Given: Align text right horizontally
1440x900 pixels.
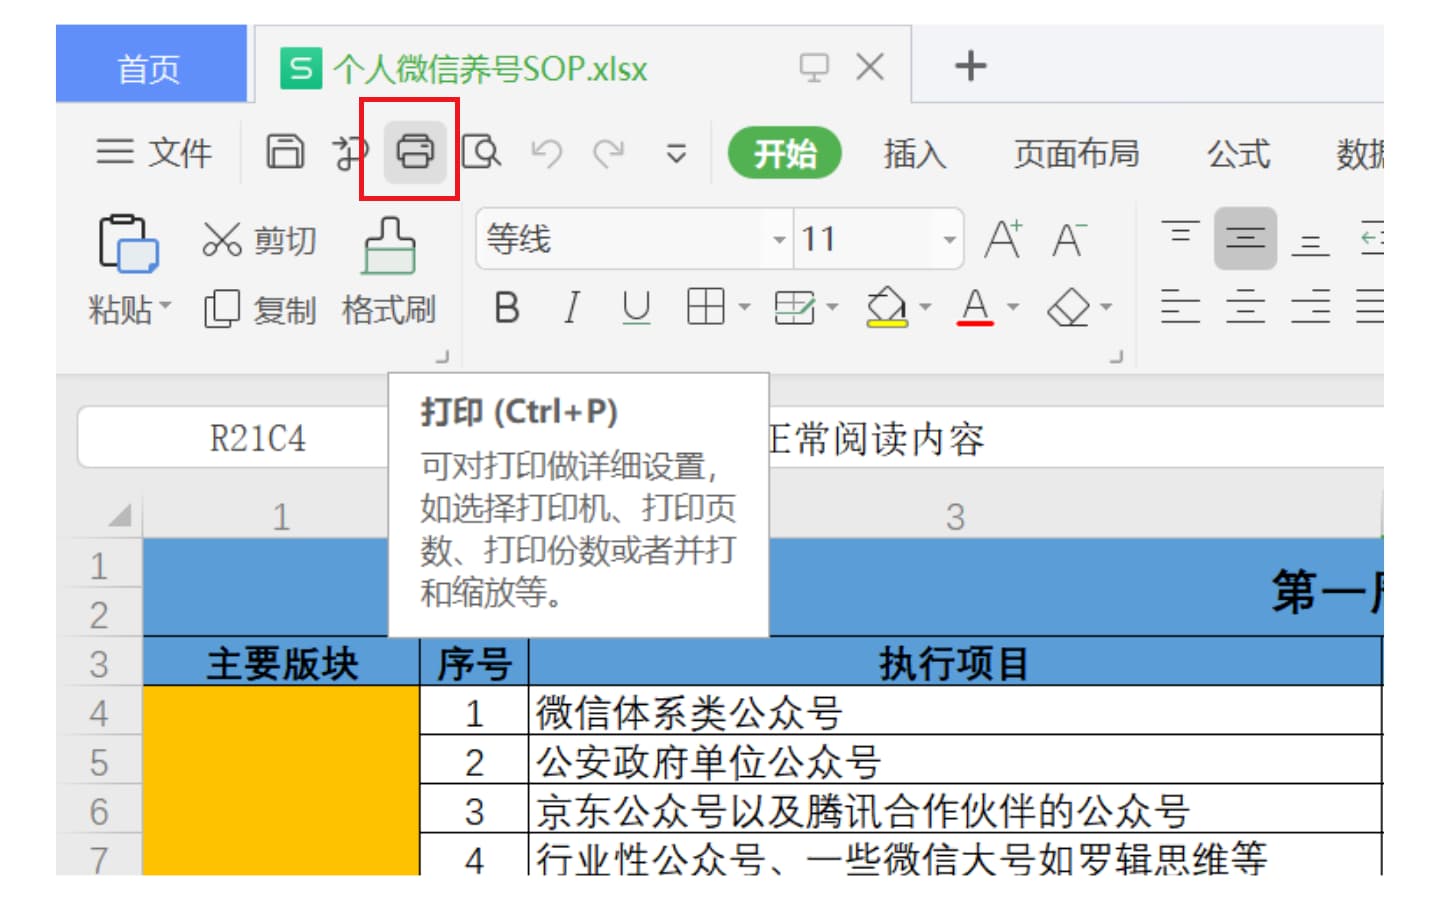Looking at the screenshot, I should (x=1310, y=306).
